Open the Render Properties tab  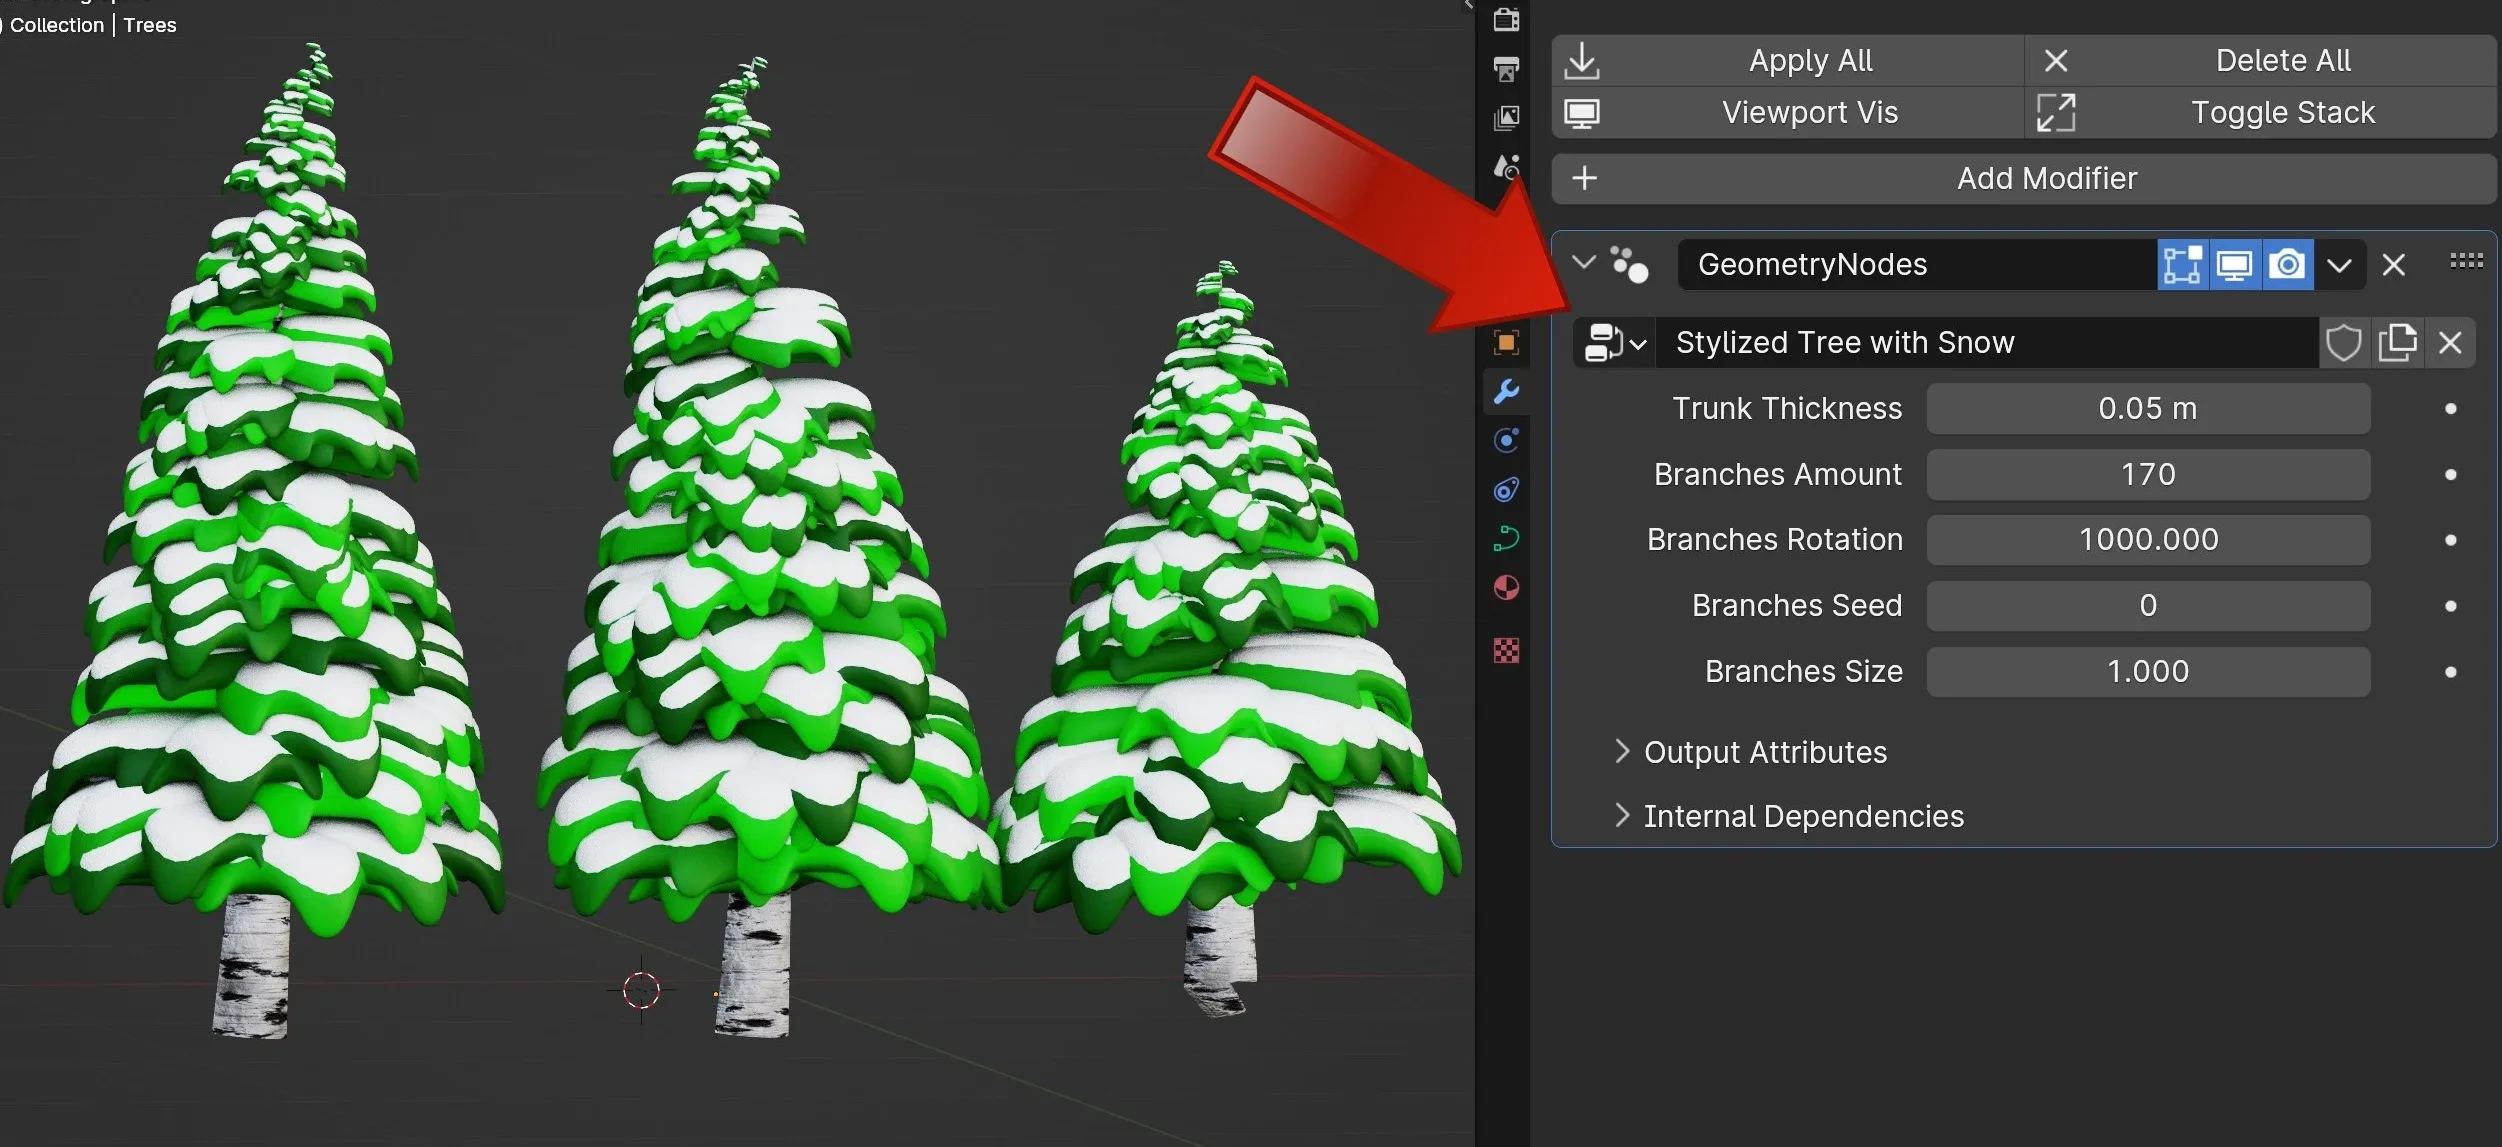(1506, 19)
